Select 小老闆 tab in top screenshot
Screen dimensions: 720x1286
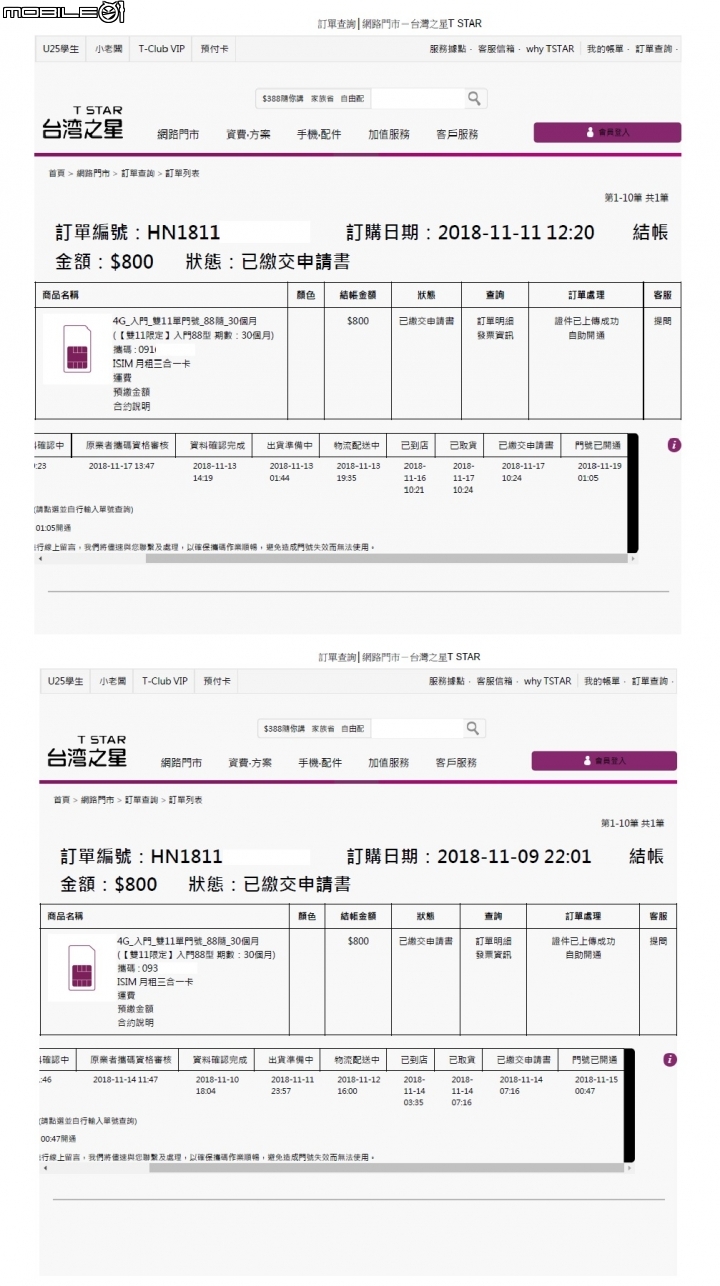coord(109,48)
